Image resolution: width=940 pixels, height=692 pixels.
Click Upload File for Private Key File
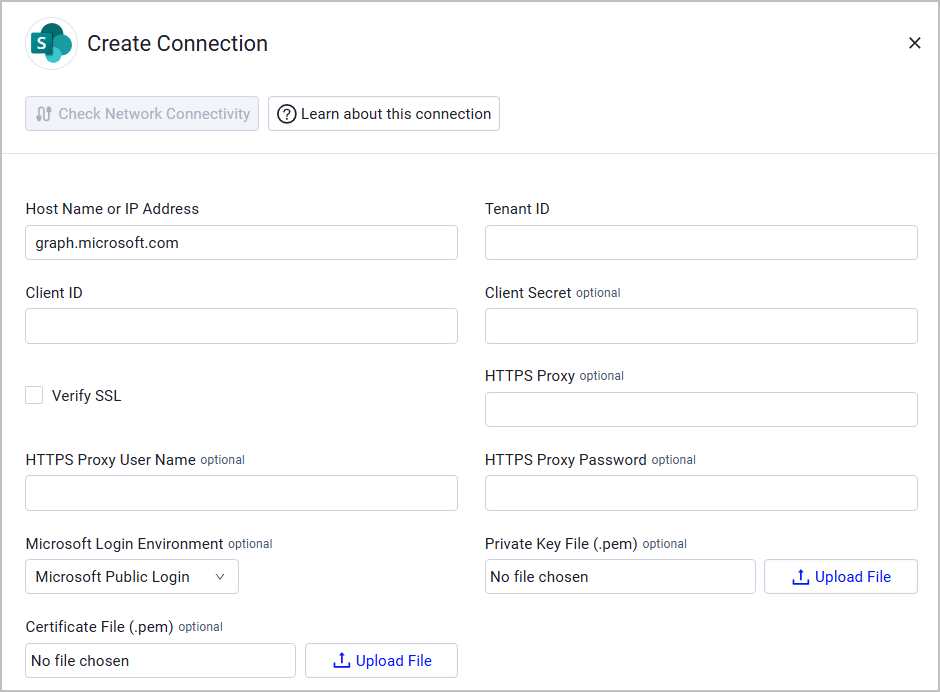point(840,576)
